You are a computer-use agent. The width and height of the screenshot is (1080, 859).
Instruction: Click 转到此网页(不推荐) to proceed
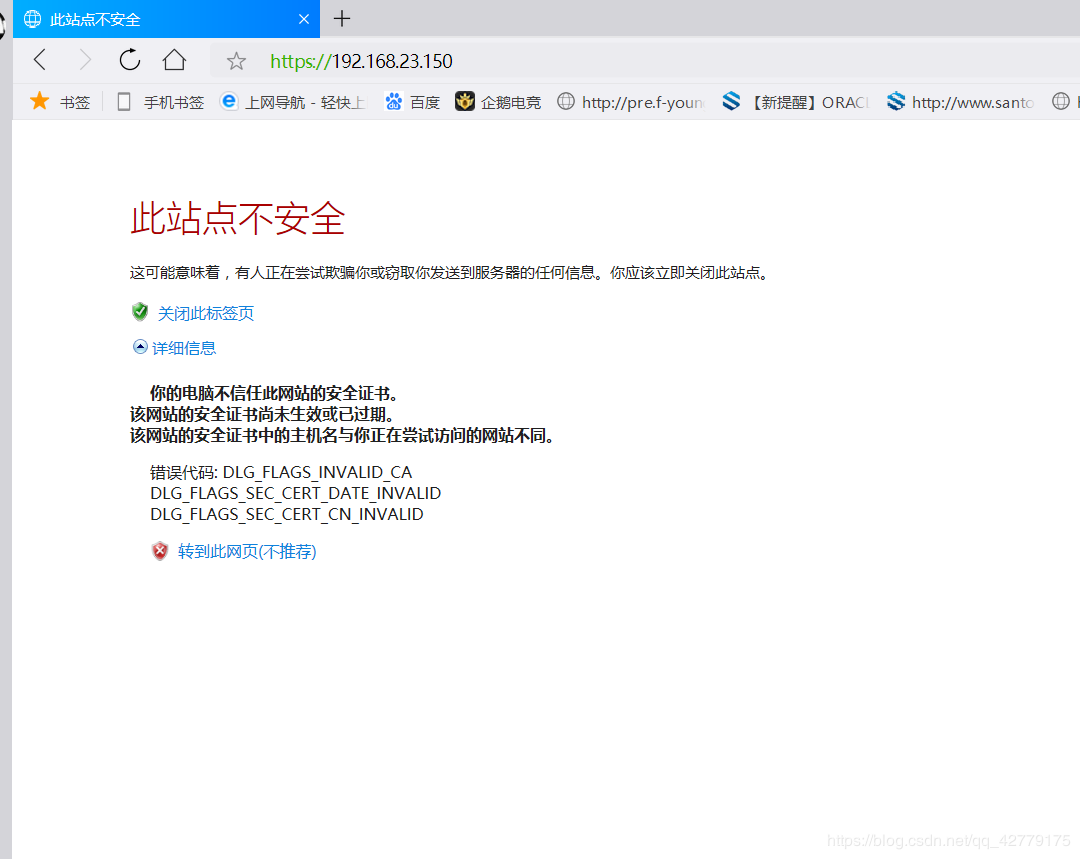[x=246, y=551]
